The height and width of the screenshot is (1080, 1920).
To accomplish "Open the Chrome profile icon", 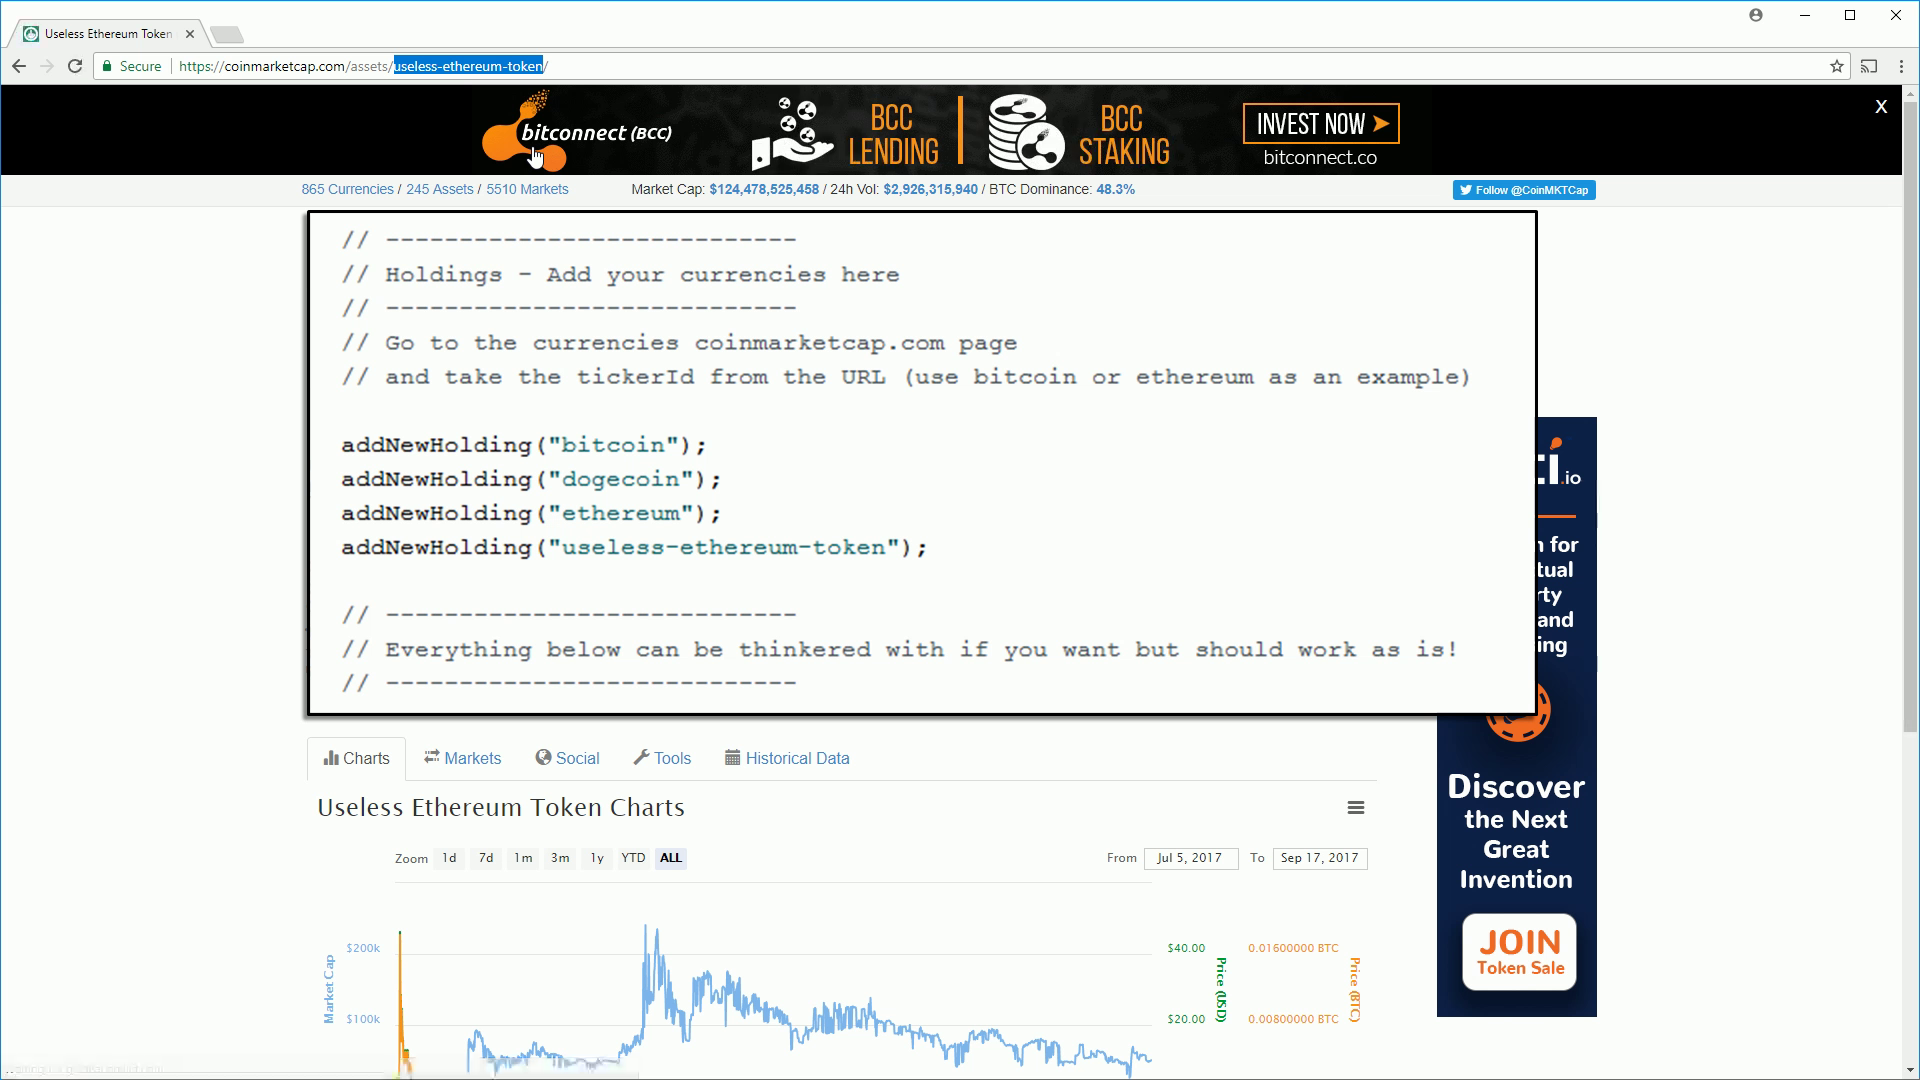I will tap(1756, 15).
